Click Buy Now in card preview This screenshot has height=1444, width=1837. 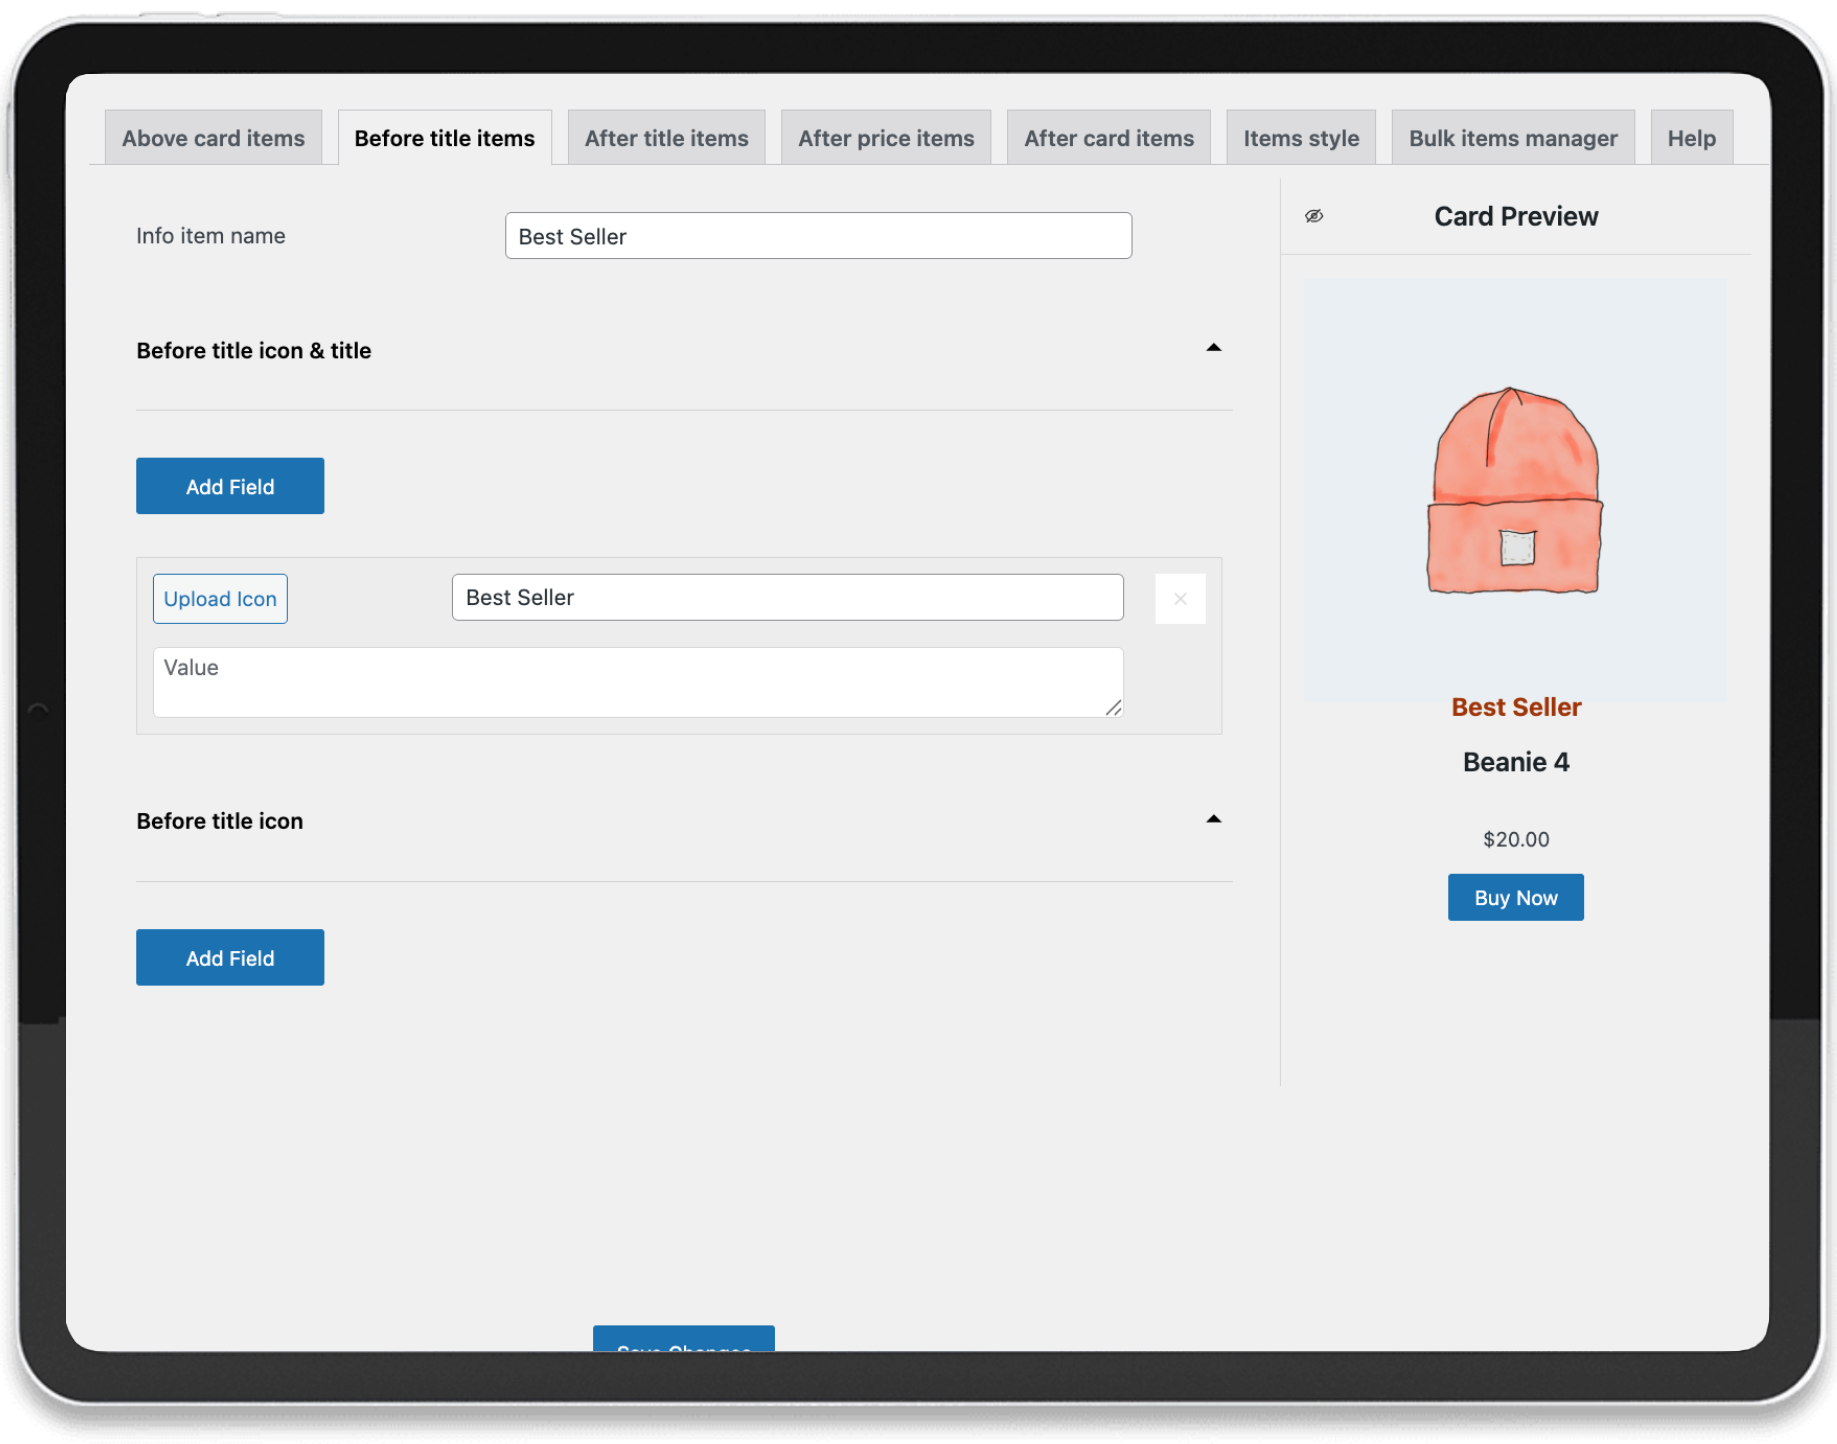1516,897
